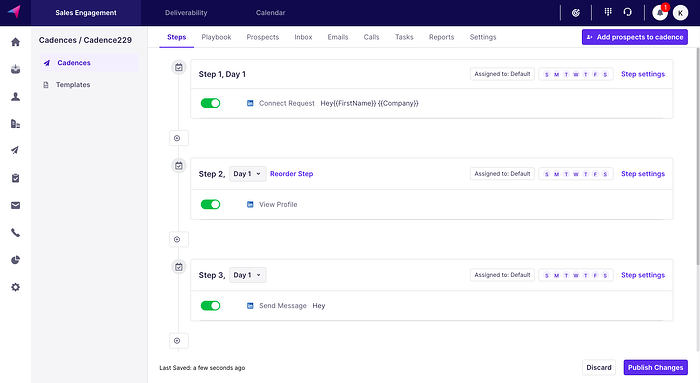Expand the Day 1 dropdown in Step 2
The height and width of the screenshot is (383, 700).
click(x=248, y=174)
